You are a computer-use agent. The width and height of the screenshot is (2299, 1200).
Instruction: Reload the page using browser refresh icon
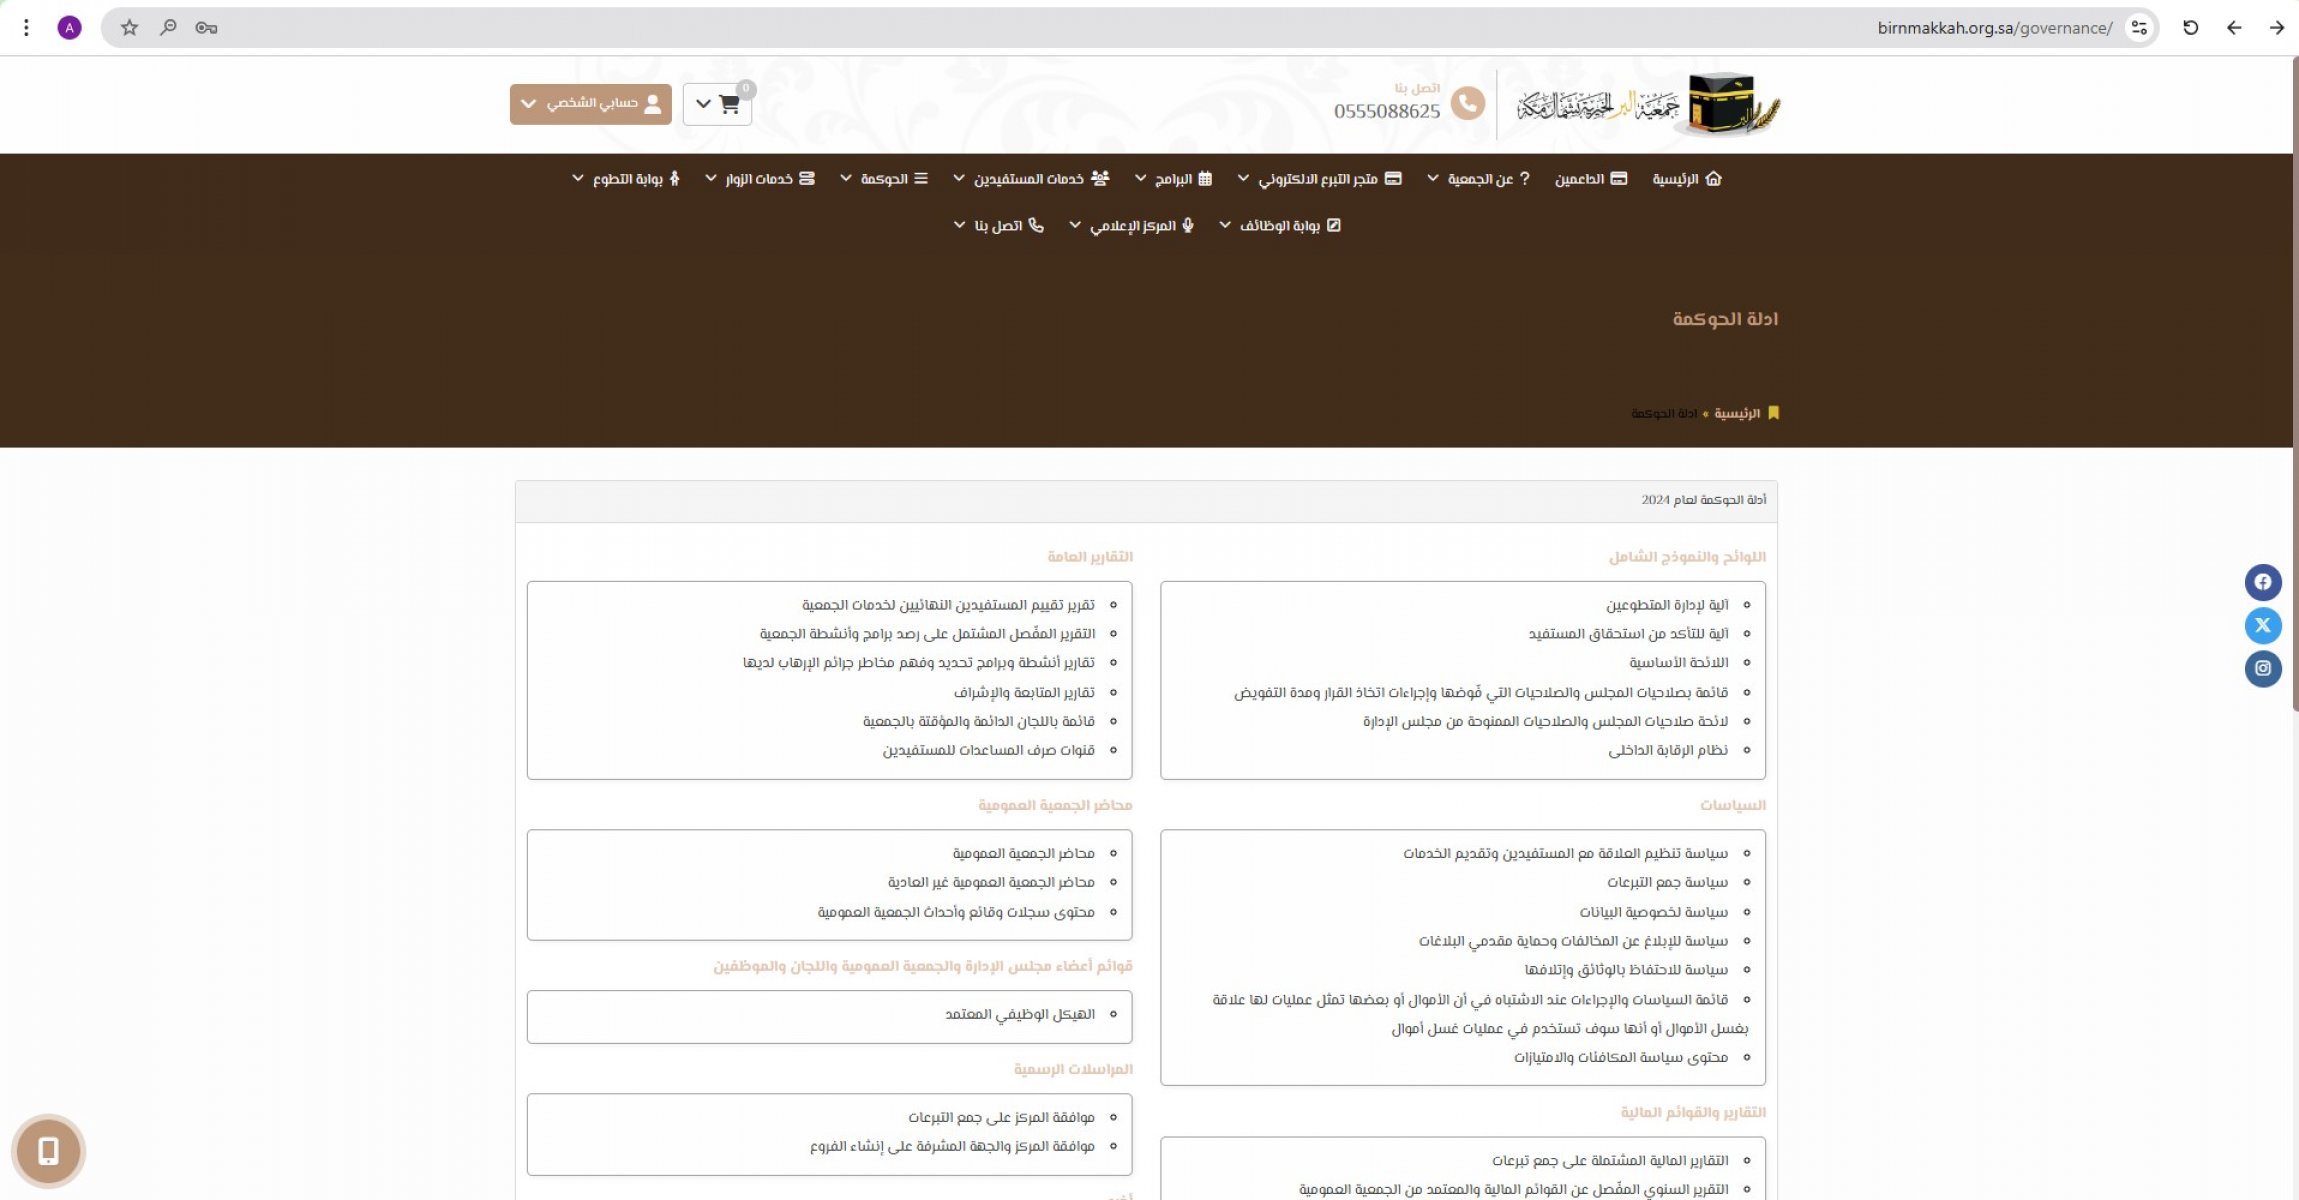coord(2190,28)
